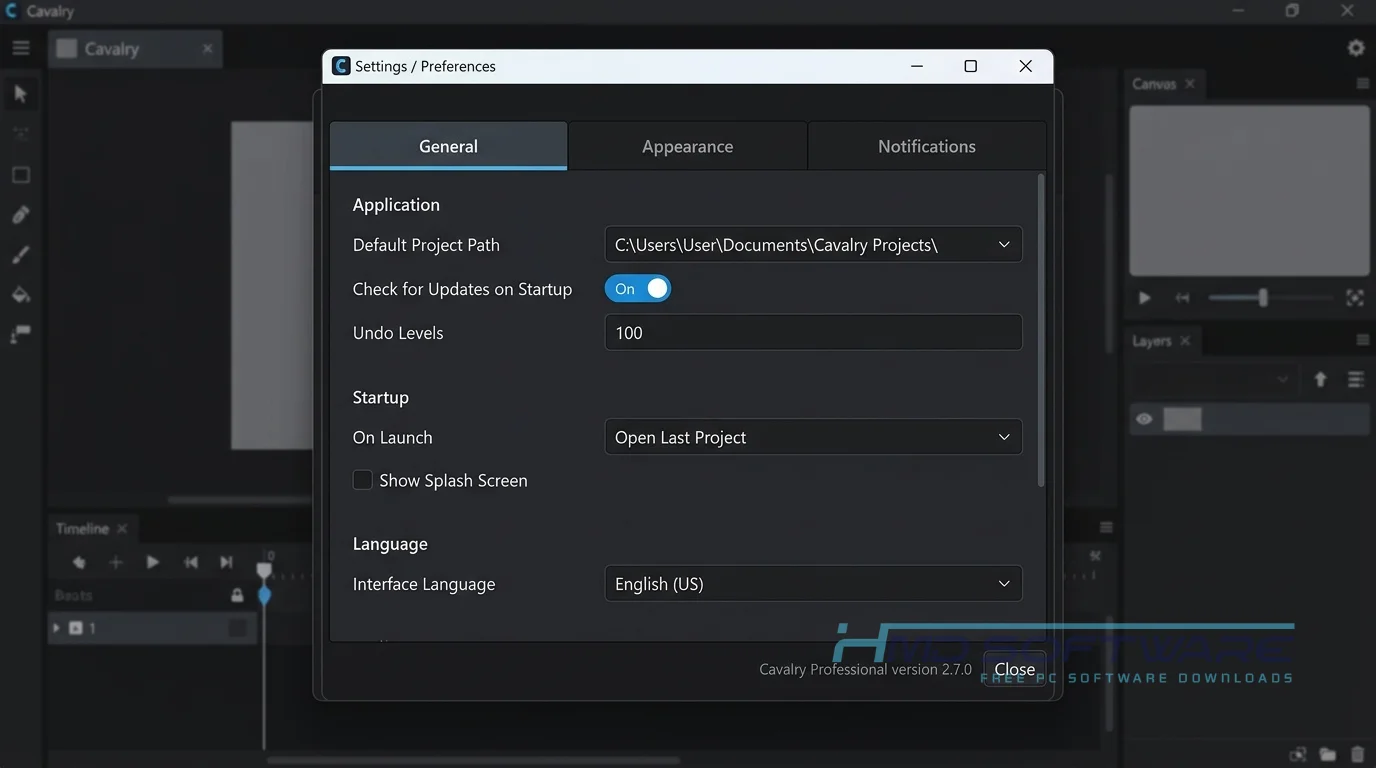Open the Interface Language dropdown
Screen dimensions: 1376x768
point(813,584)
